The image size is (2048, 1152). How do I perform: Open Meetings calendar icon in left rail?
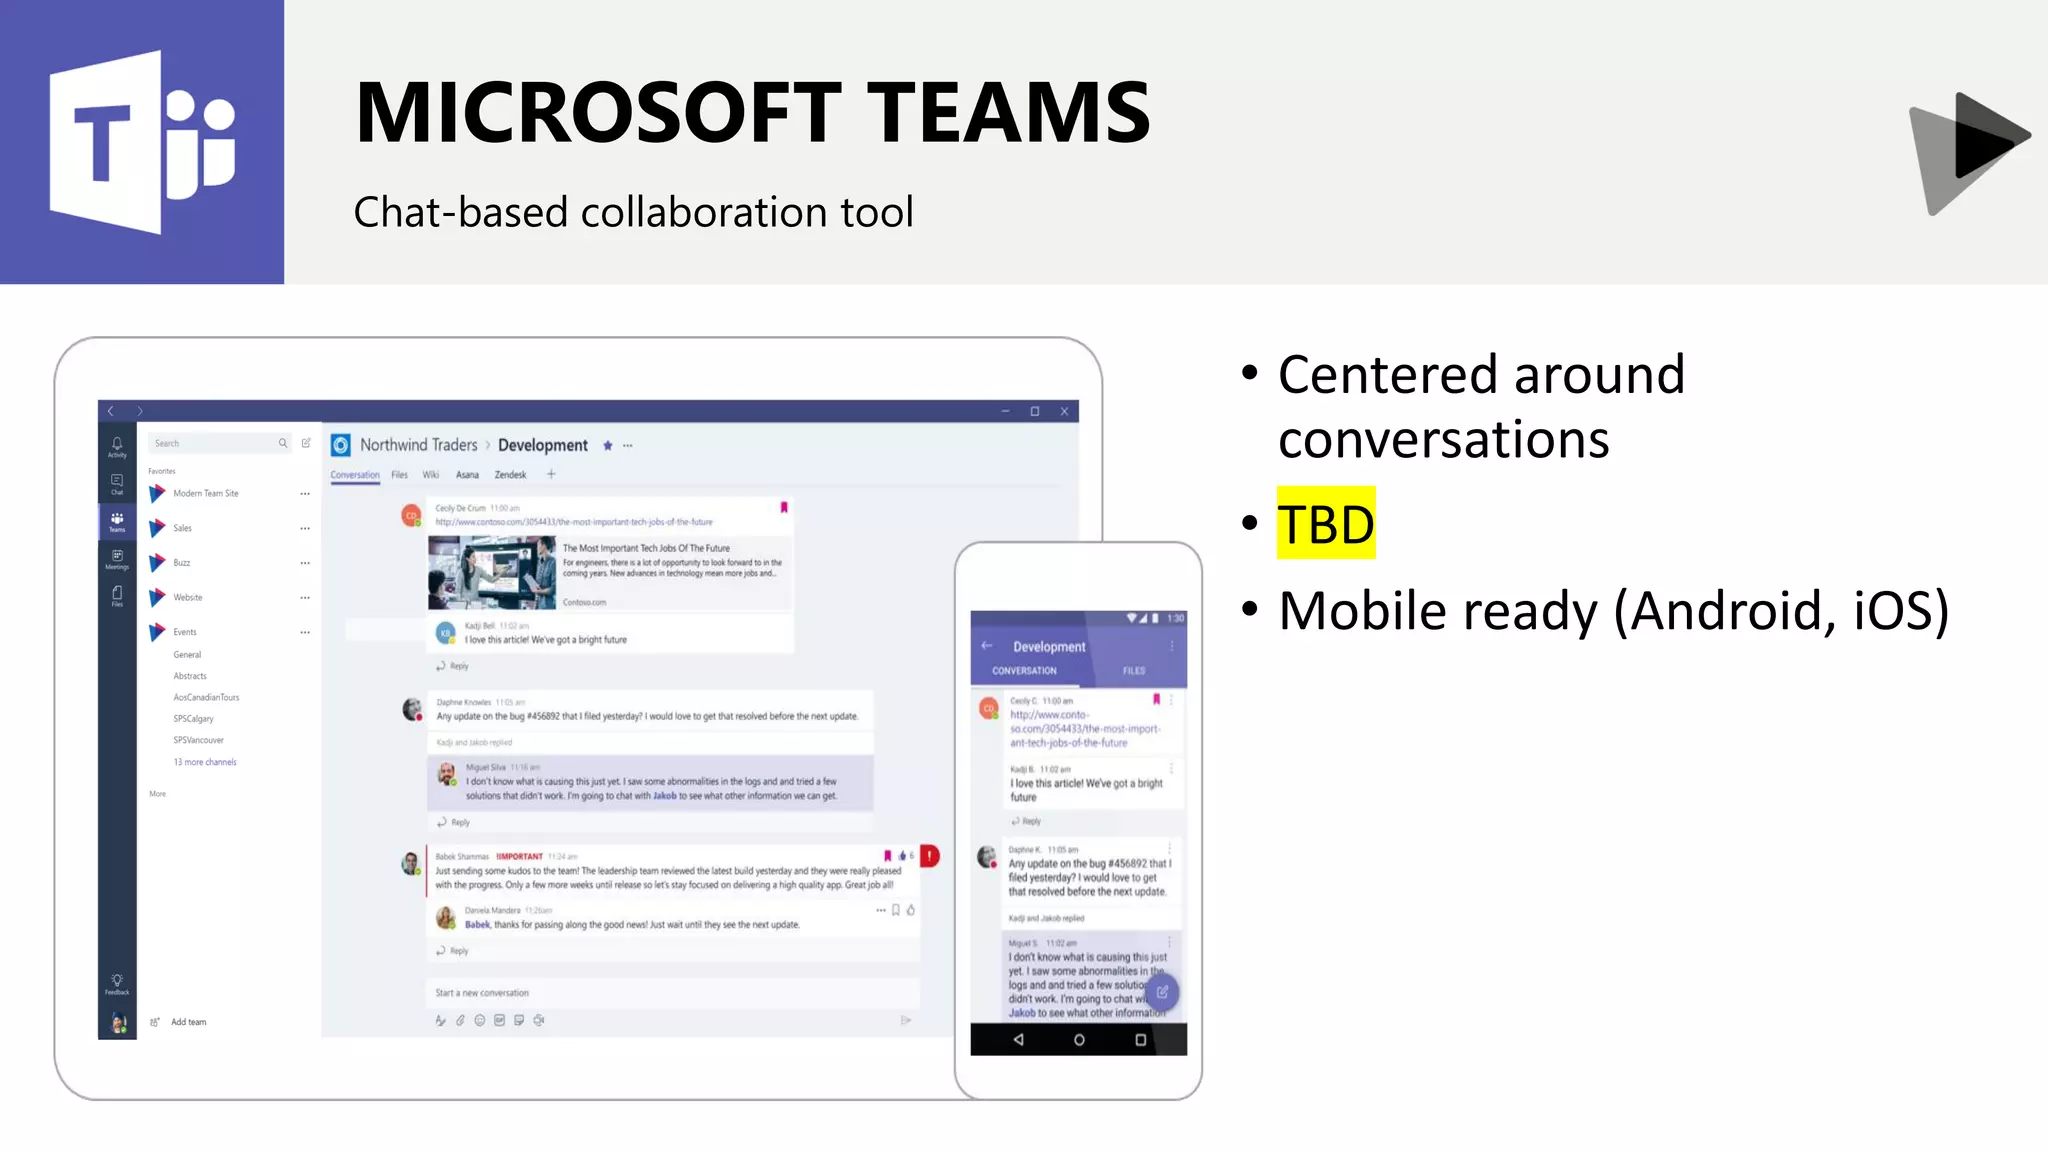pyautogui.click(x=117, y=559)
